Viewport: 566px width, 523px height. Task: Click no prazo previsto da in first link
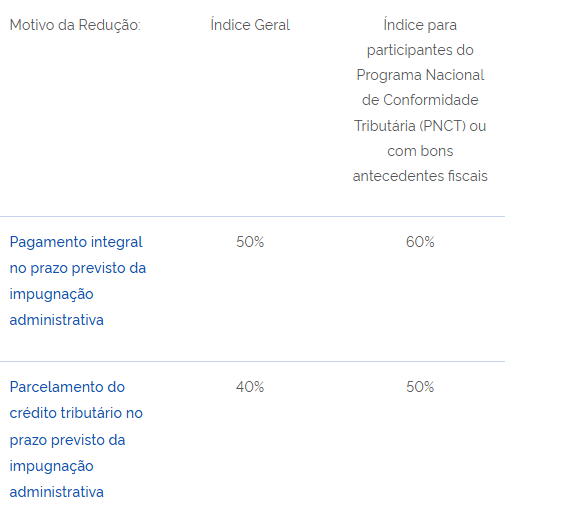(78, 268)
